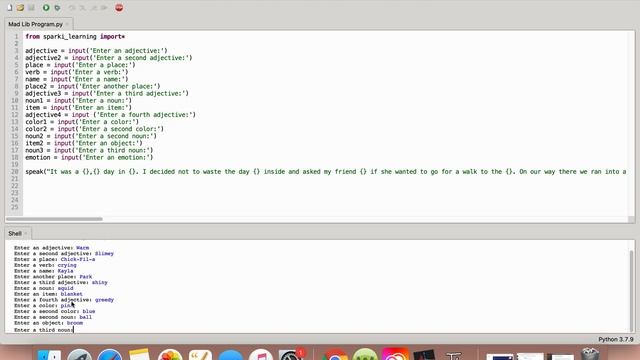Click the 'adjective = input' code line
Screen dimensions: 640x360
pos(96,51)
